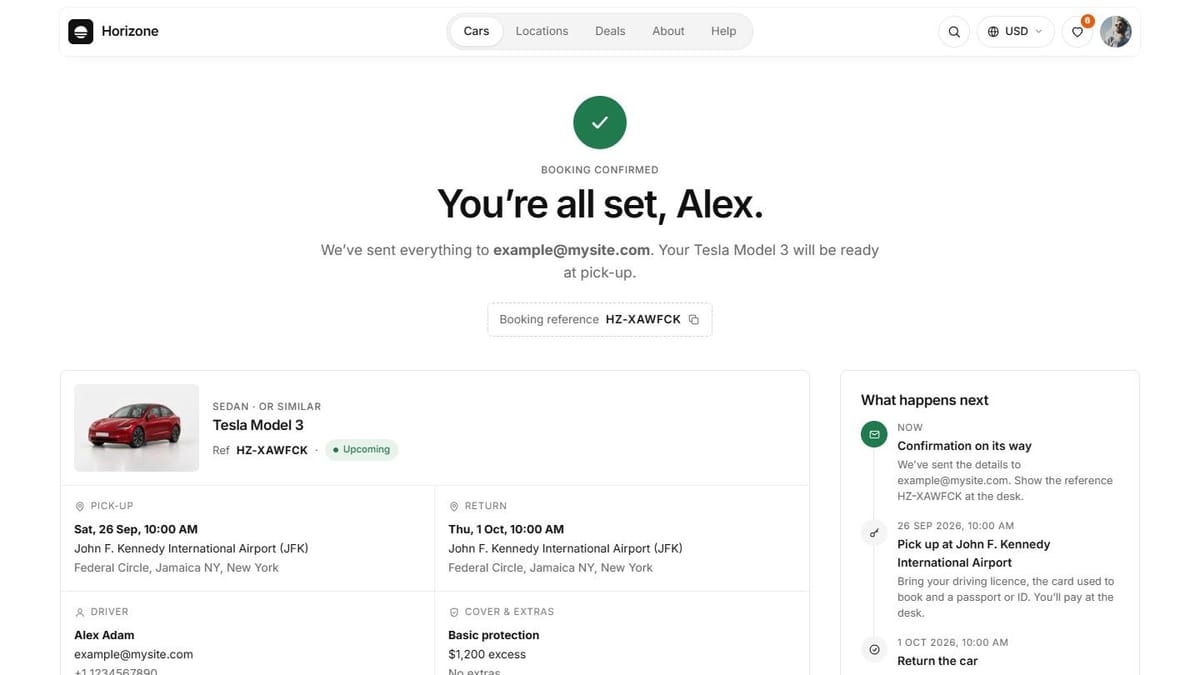Image resolution: width=1200 pixels, height=675 pixels.
Task: Click the key pick-up step icon
Action: [874, 533]
